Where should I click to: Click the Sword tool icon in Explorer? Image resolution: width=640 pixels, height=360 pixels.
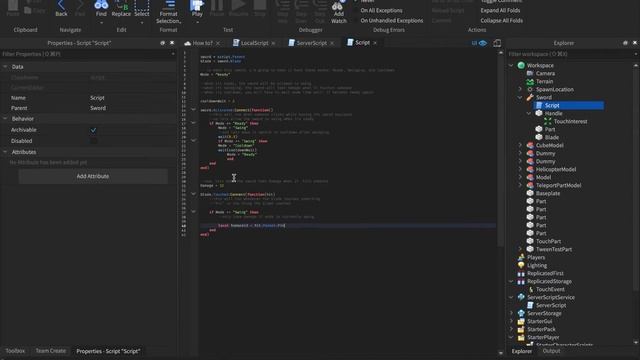pyautogui.click(x=530, y=97)
